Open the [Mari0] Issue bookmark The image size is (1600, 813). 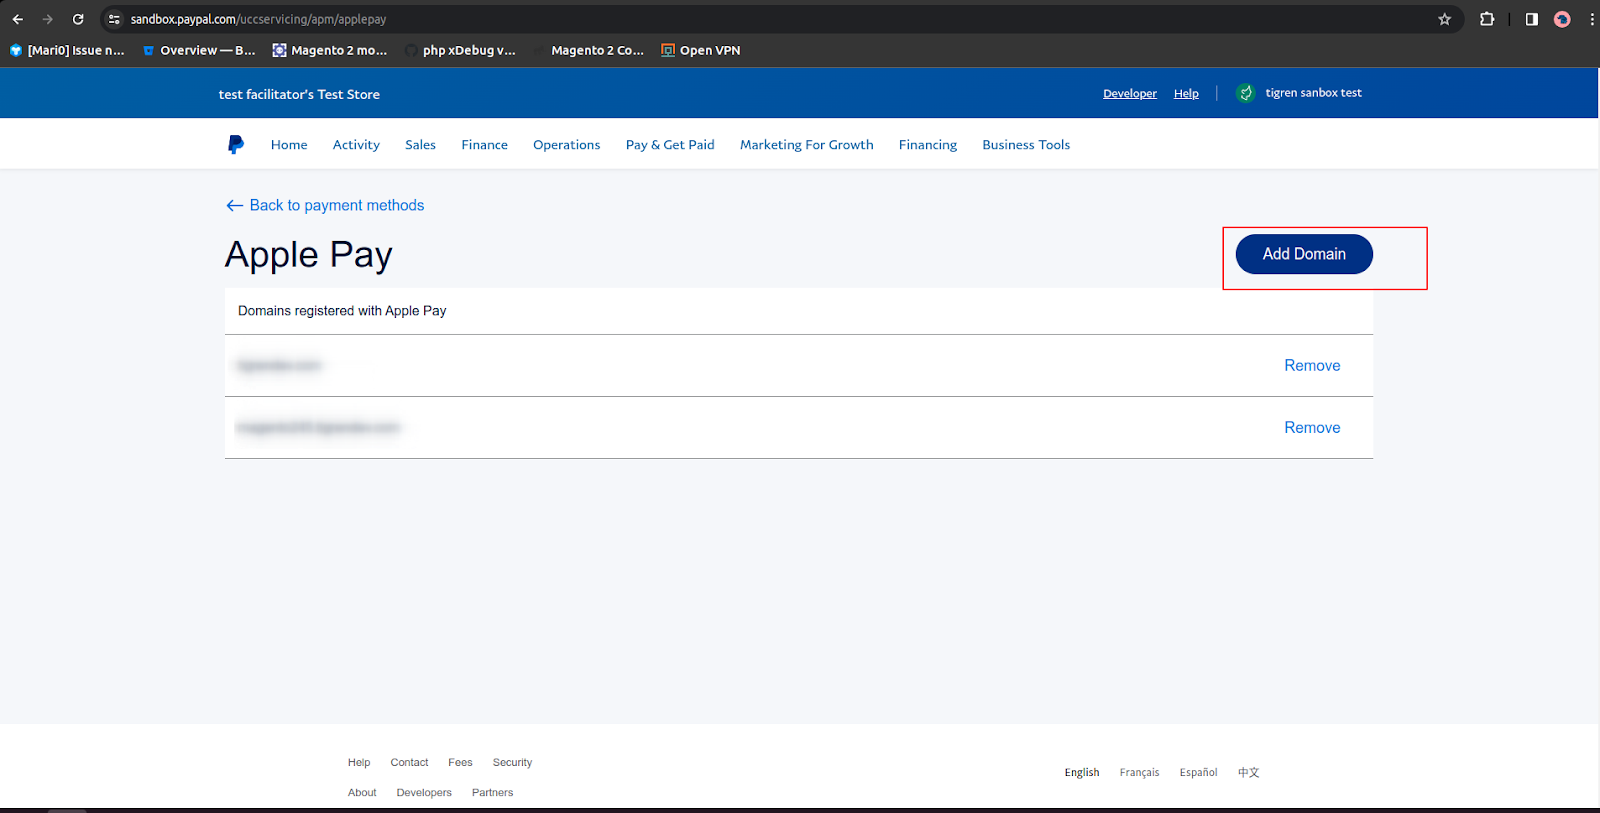click(67, 50)
